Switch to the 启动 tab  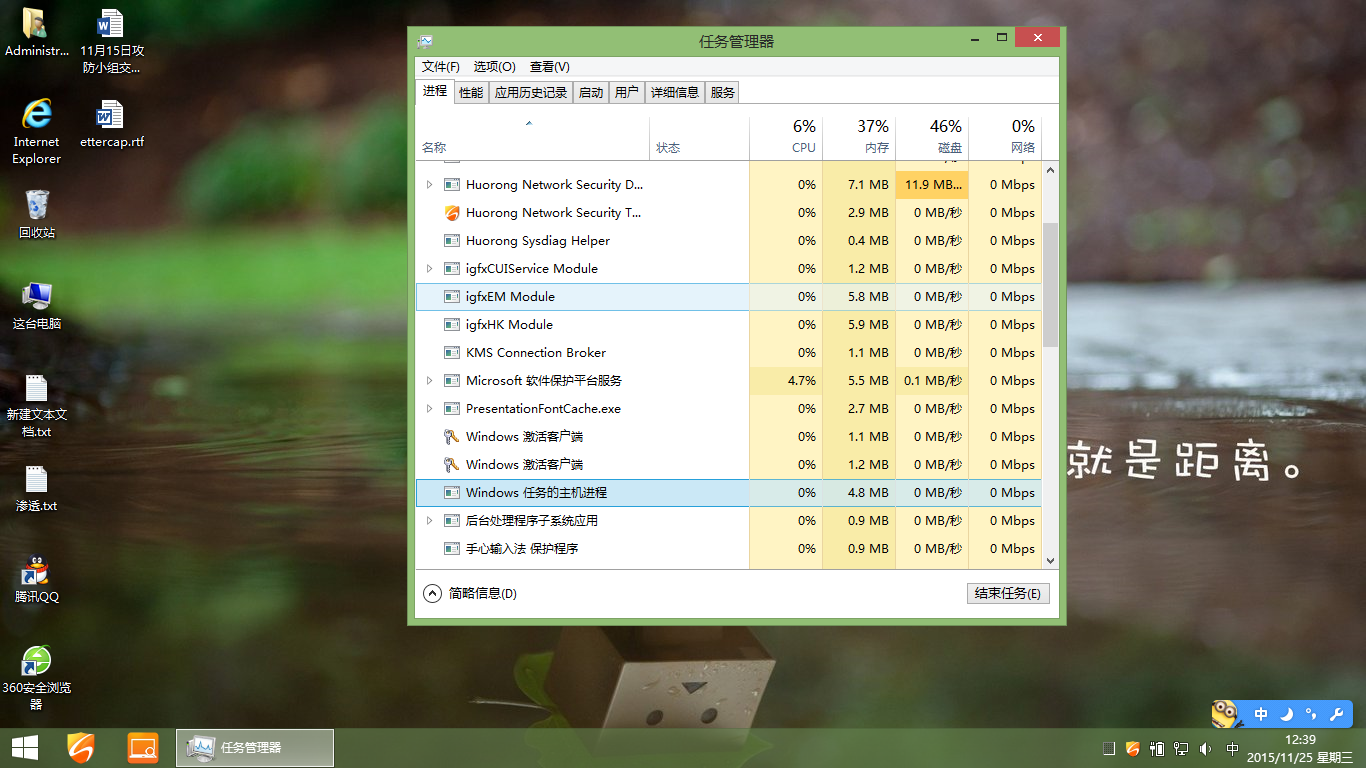591,93
